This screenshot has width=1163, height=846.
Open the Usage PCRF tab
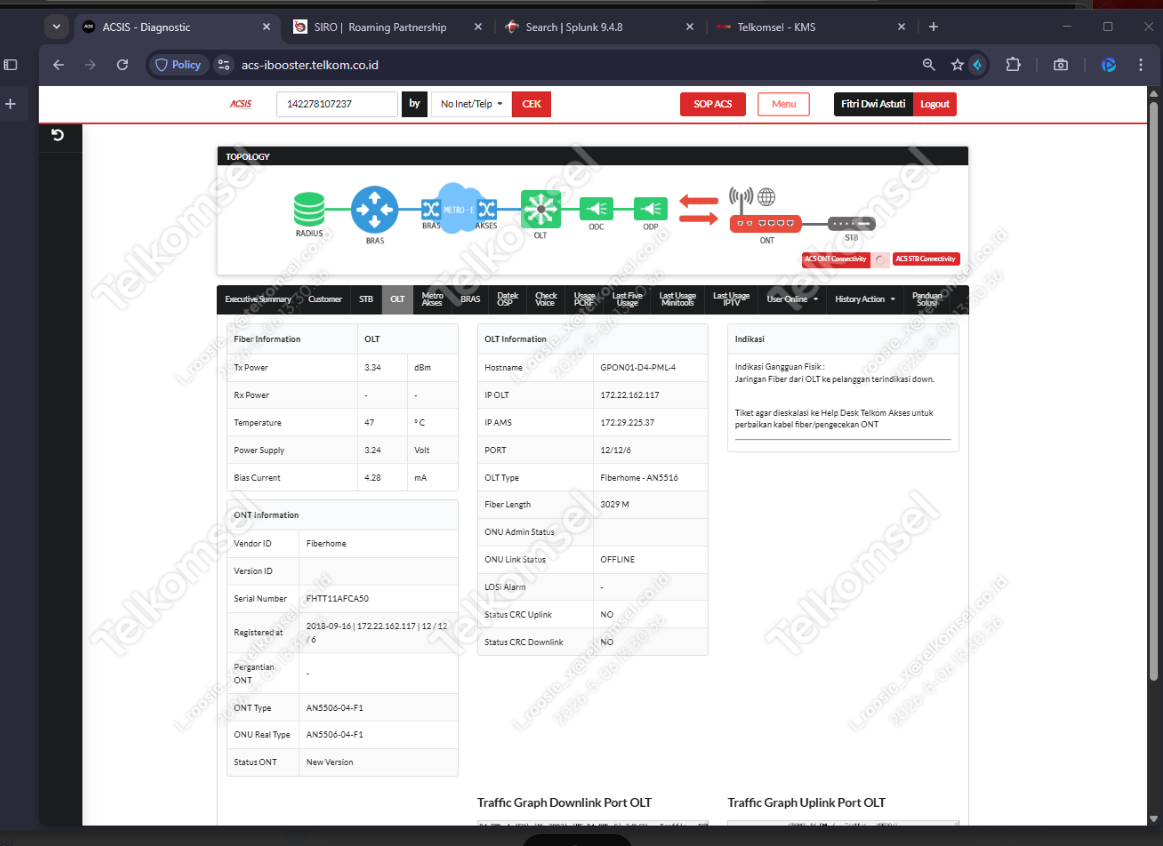tap(584, 300)
